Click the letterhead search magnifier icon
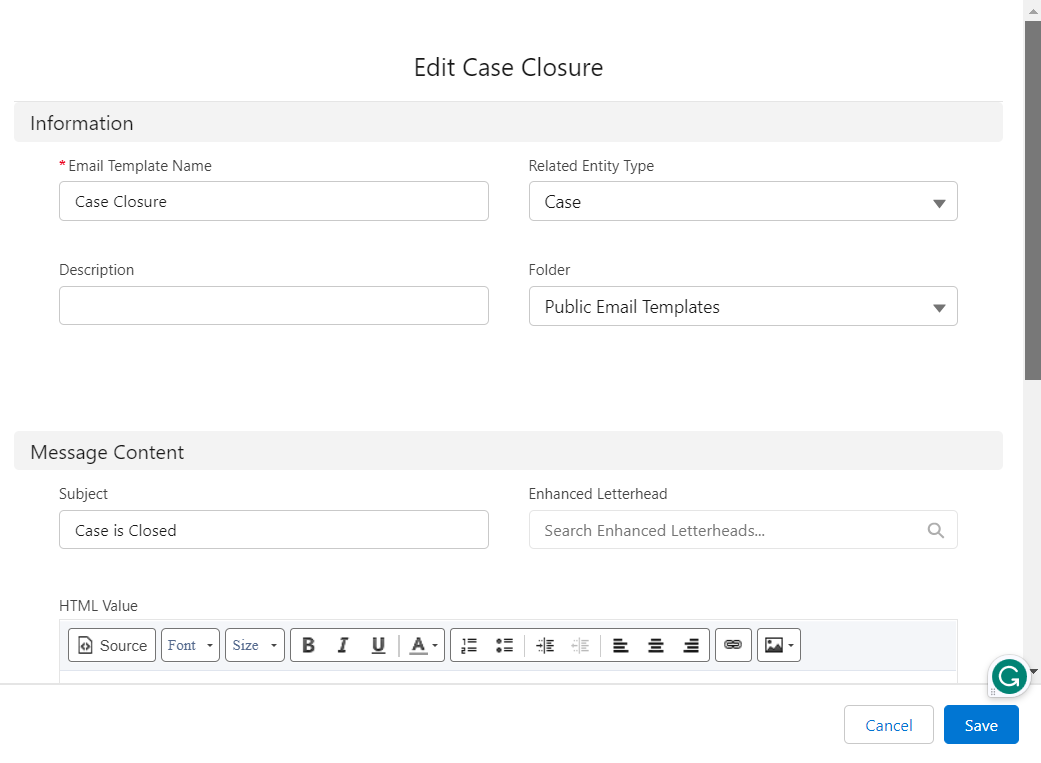This screenshot has height=763, width=1041. (935, 530)
